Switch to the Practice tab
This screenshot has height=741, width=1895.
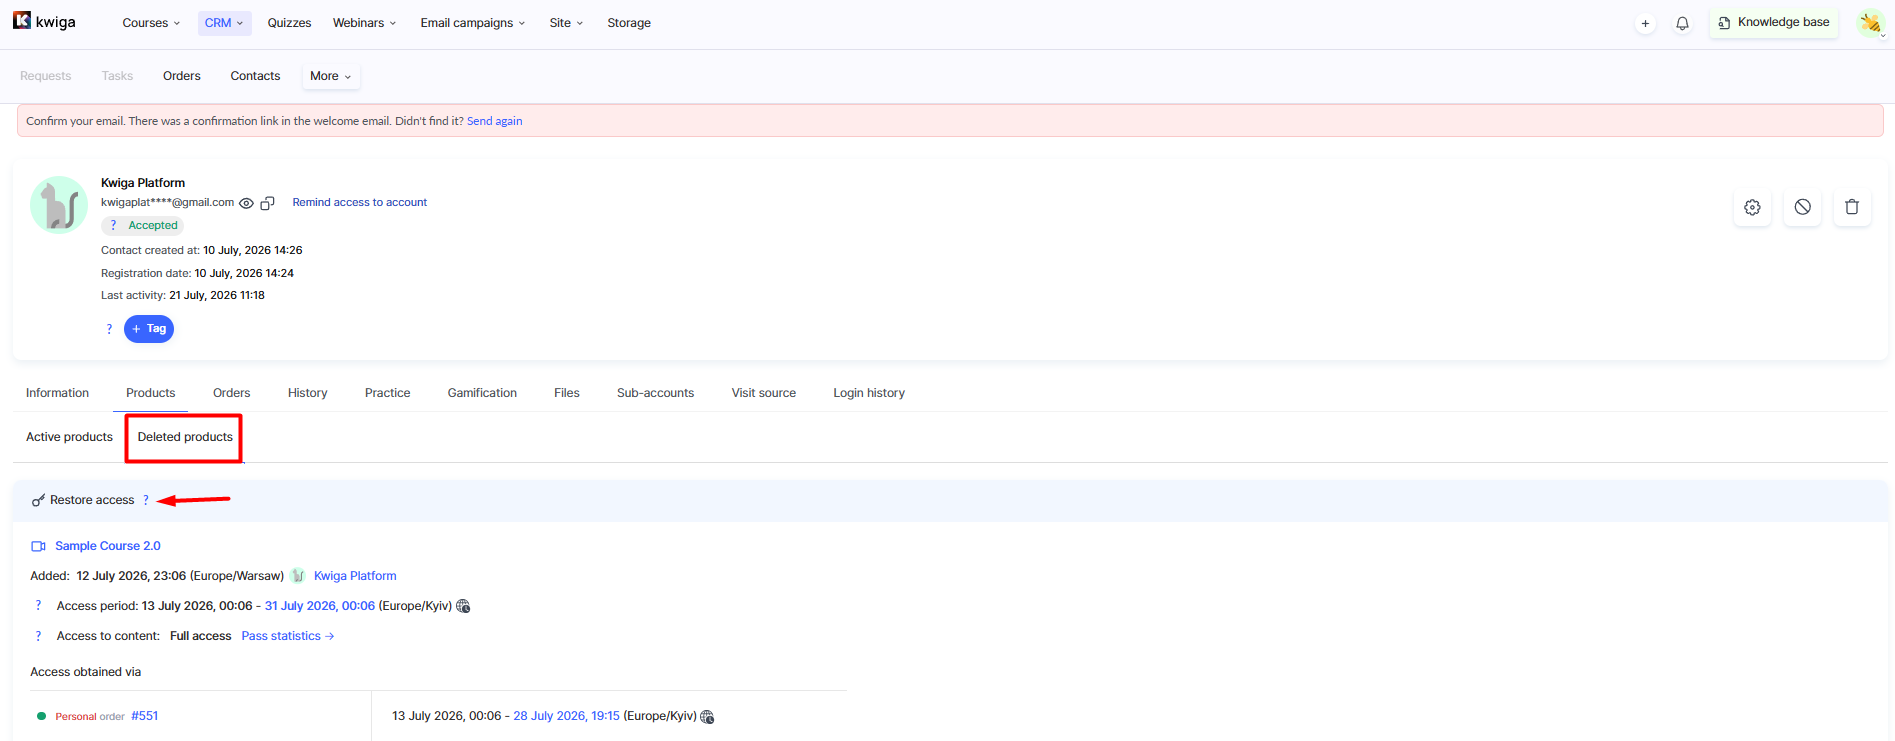point(387,393)
